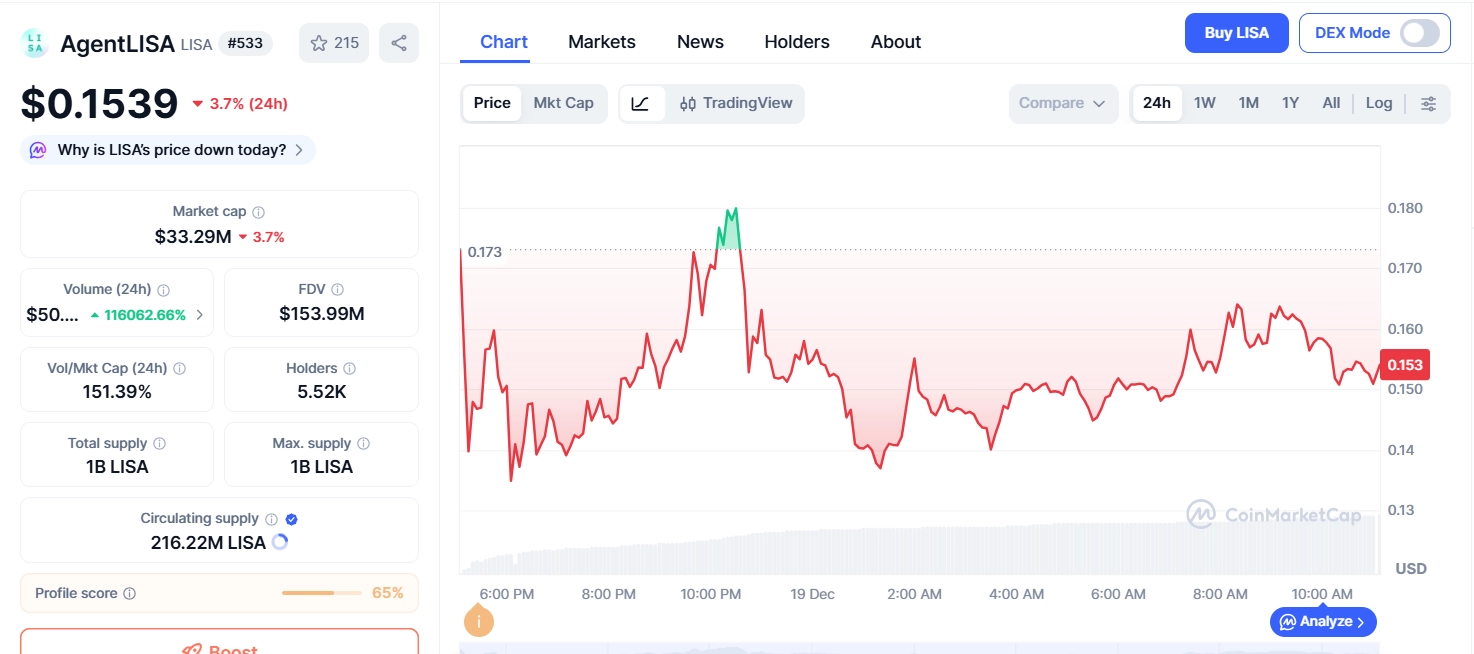Click the Analyze button
Image resolution: width=1474 pixels, height=654 pixels.
tap(1324, 622)
